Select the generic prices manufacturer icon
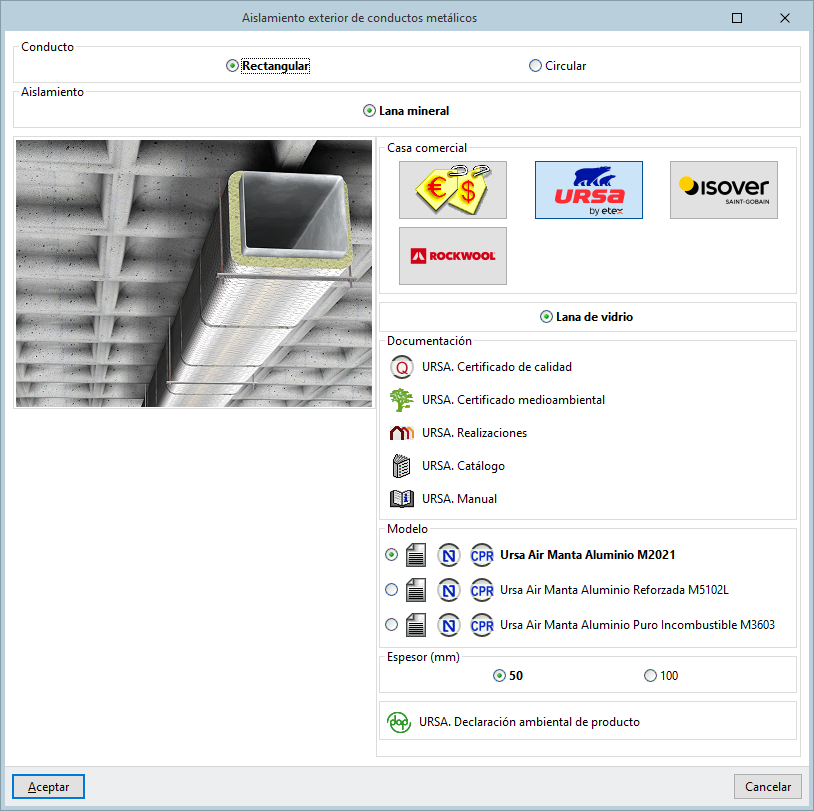 [453, 190]
